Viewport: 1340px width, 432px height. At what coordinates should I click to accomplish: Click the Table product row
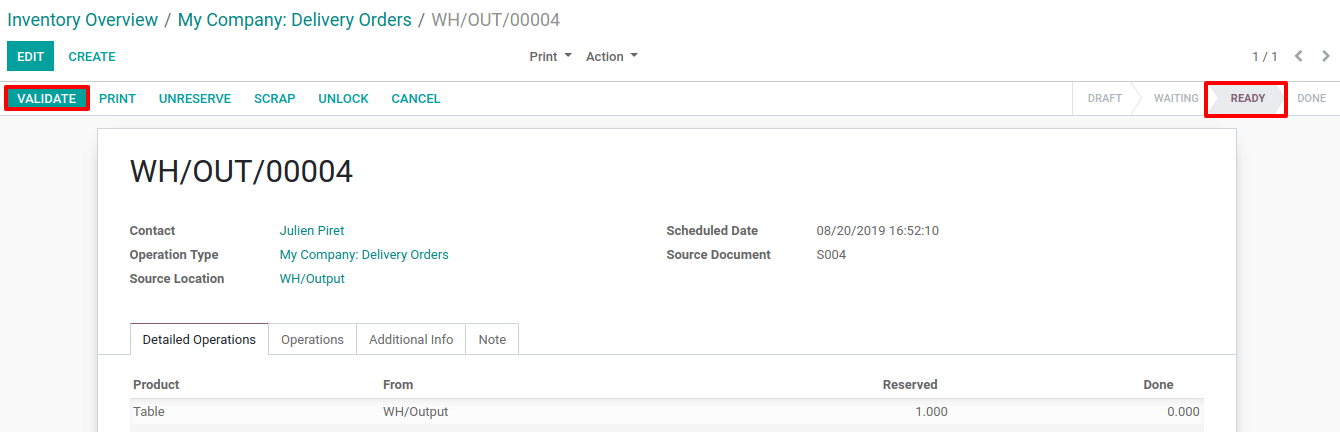(x=667, y=412)
